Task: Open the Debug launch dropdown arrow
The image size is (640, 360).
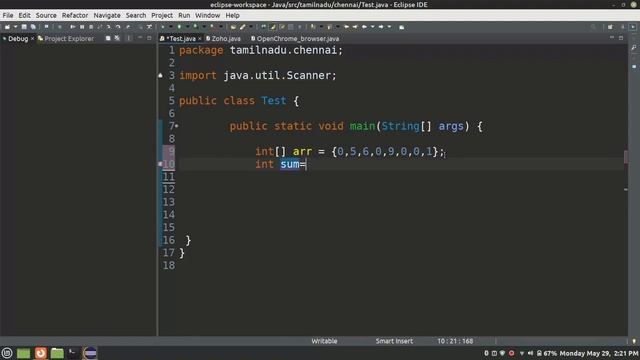Action: point(171,27)
